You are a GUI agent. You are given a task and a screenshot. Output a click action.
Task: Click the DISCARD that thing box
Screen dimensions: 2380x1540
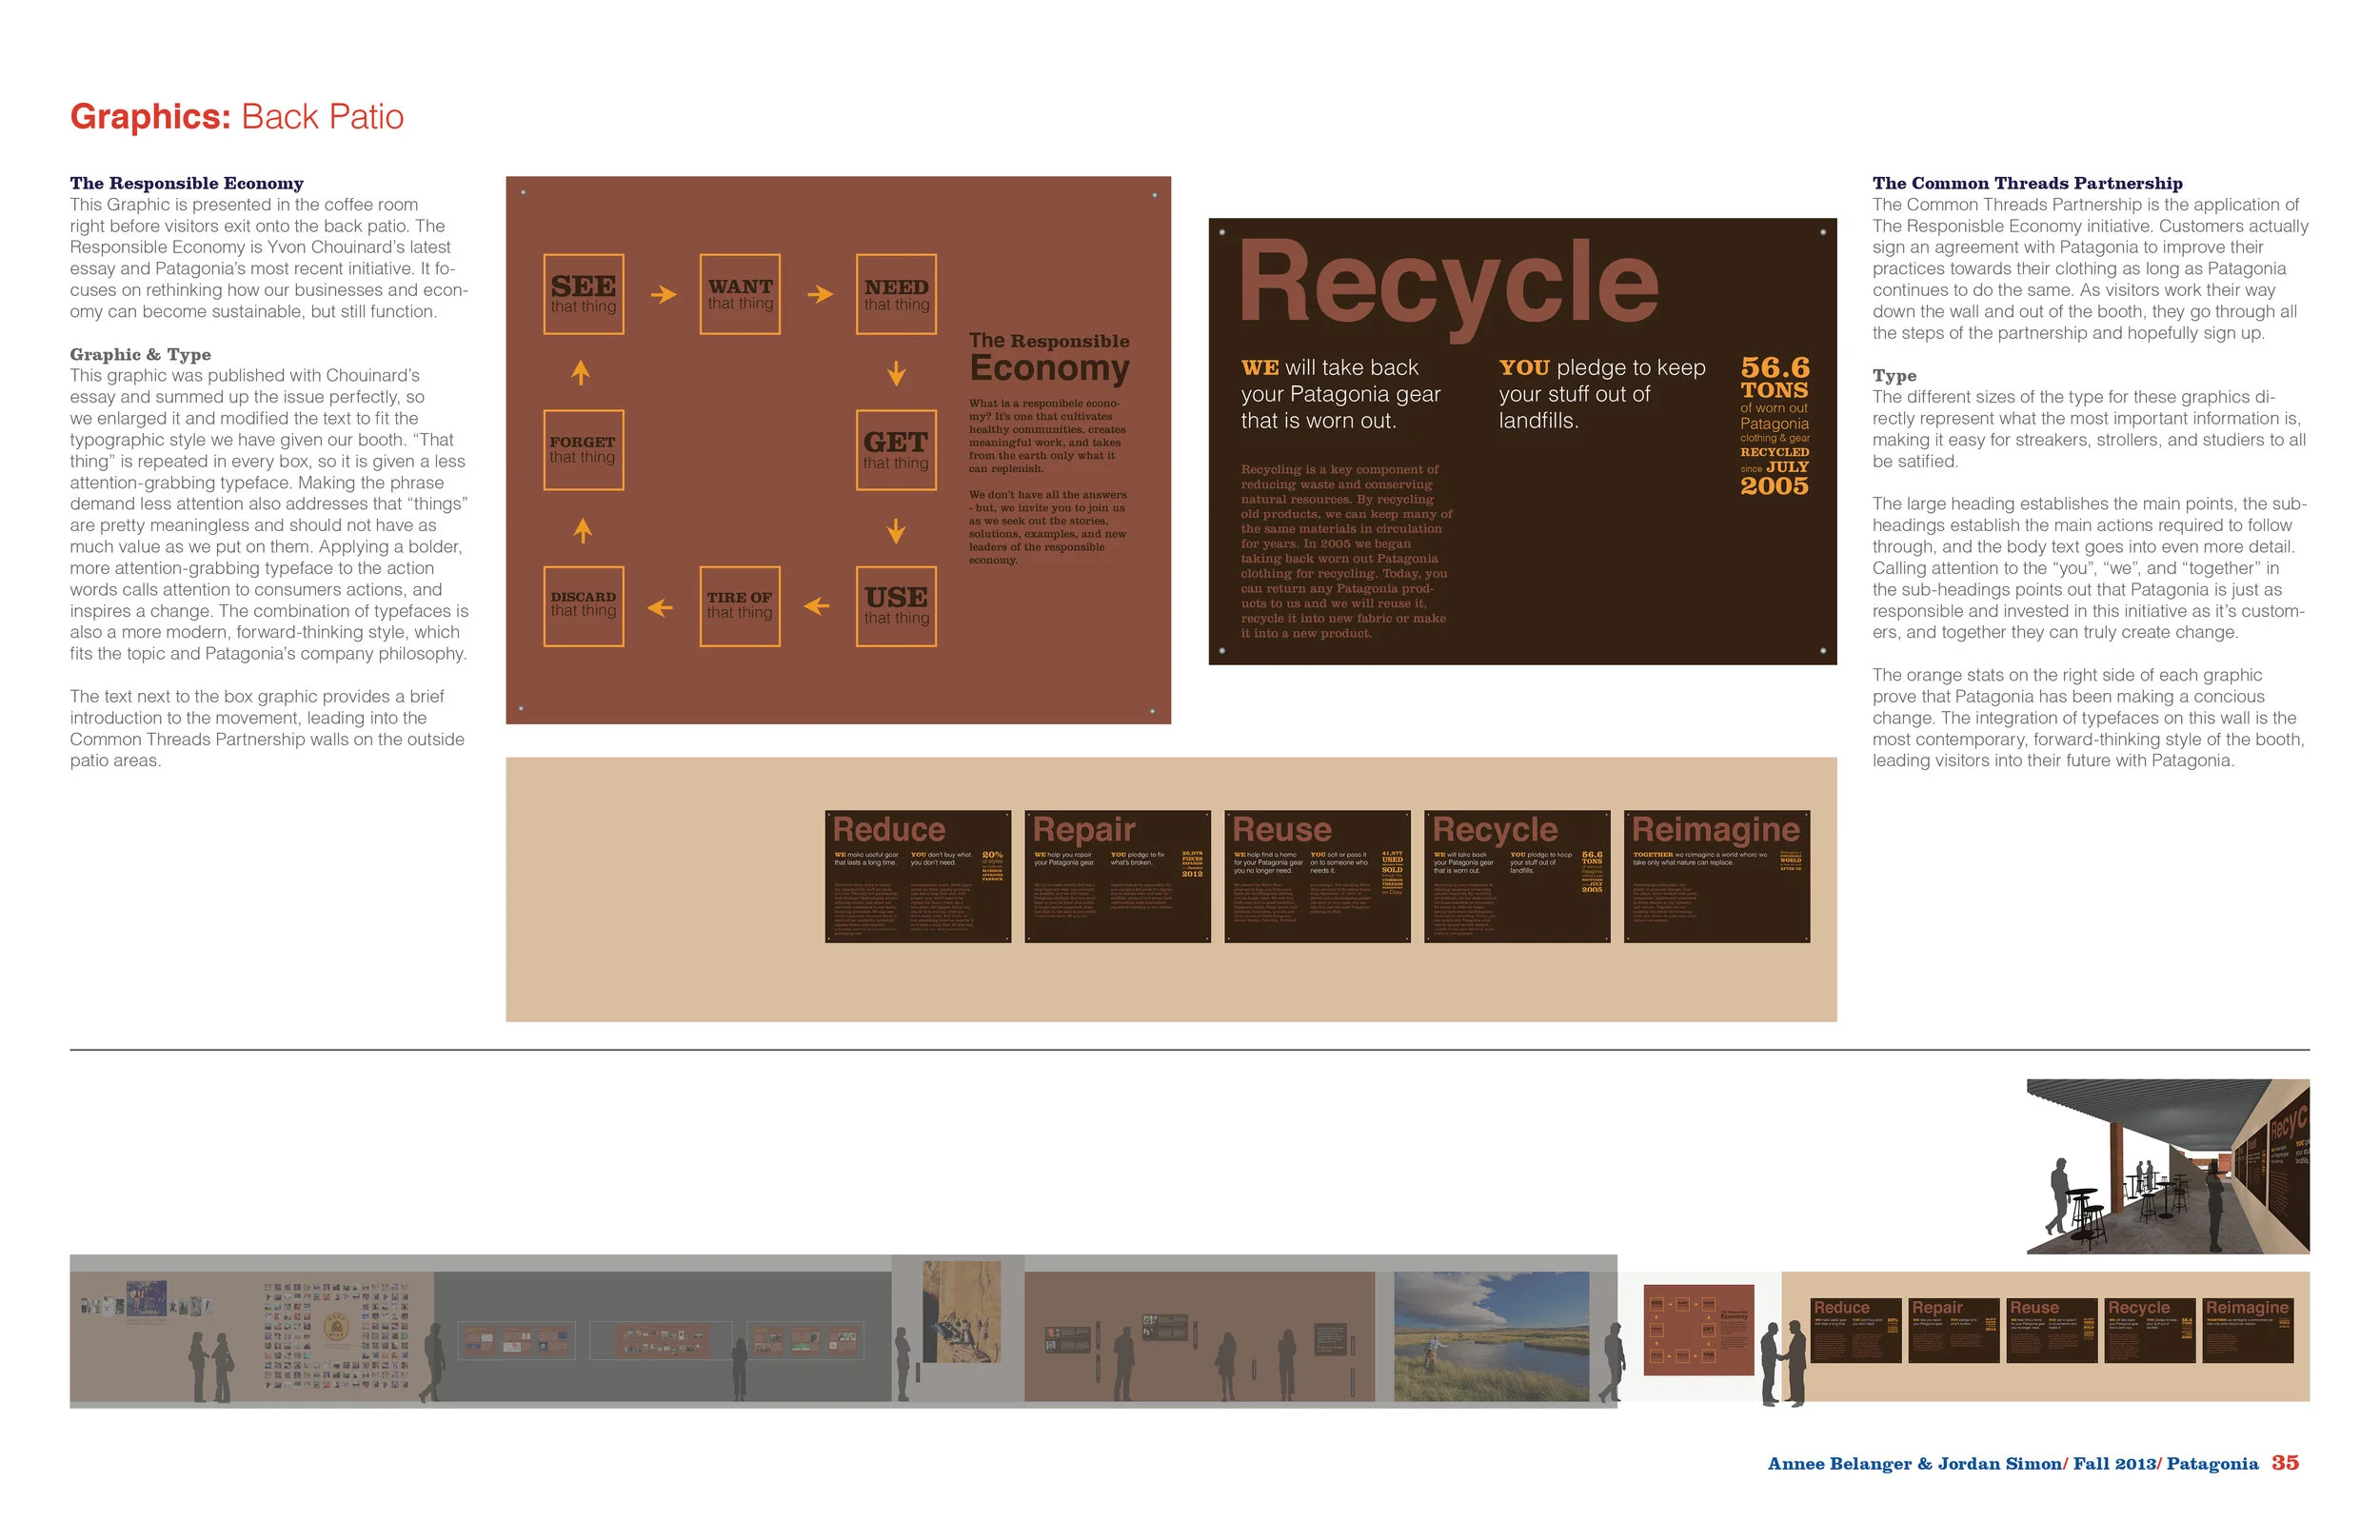tap(583, 606)
